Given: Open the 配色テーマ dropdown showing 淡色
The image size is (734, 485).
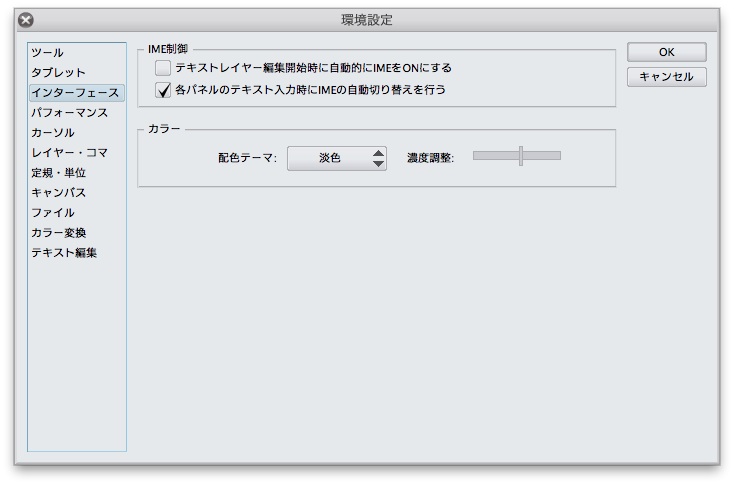Looking at the screenshot, I should (x=337, y=158).
